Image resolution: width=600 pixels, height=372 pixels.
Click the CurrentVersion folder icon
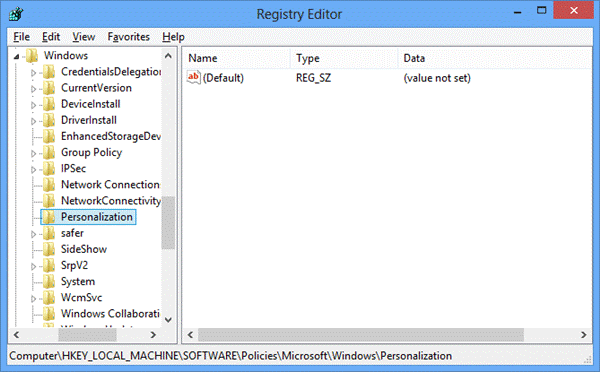pyautogui.click(x=49, y=88)
